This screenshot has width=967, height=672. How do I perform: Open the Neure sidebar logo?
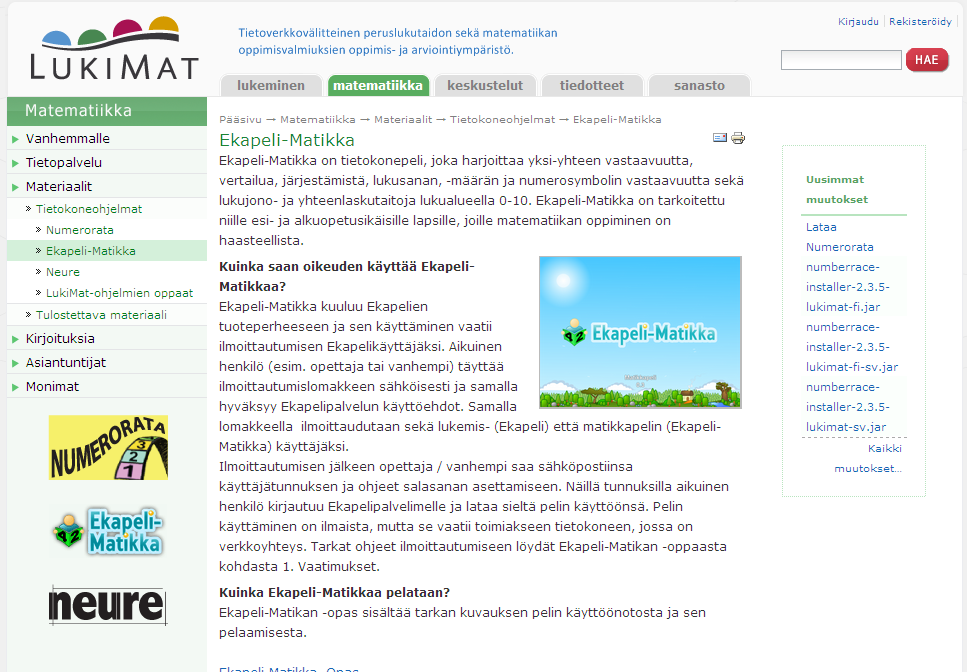coord(108,605)
